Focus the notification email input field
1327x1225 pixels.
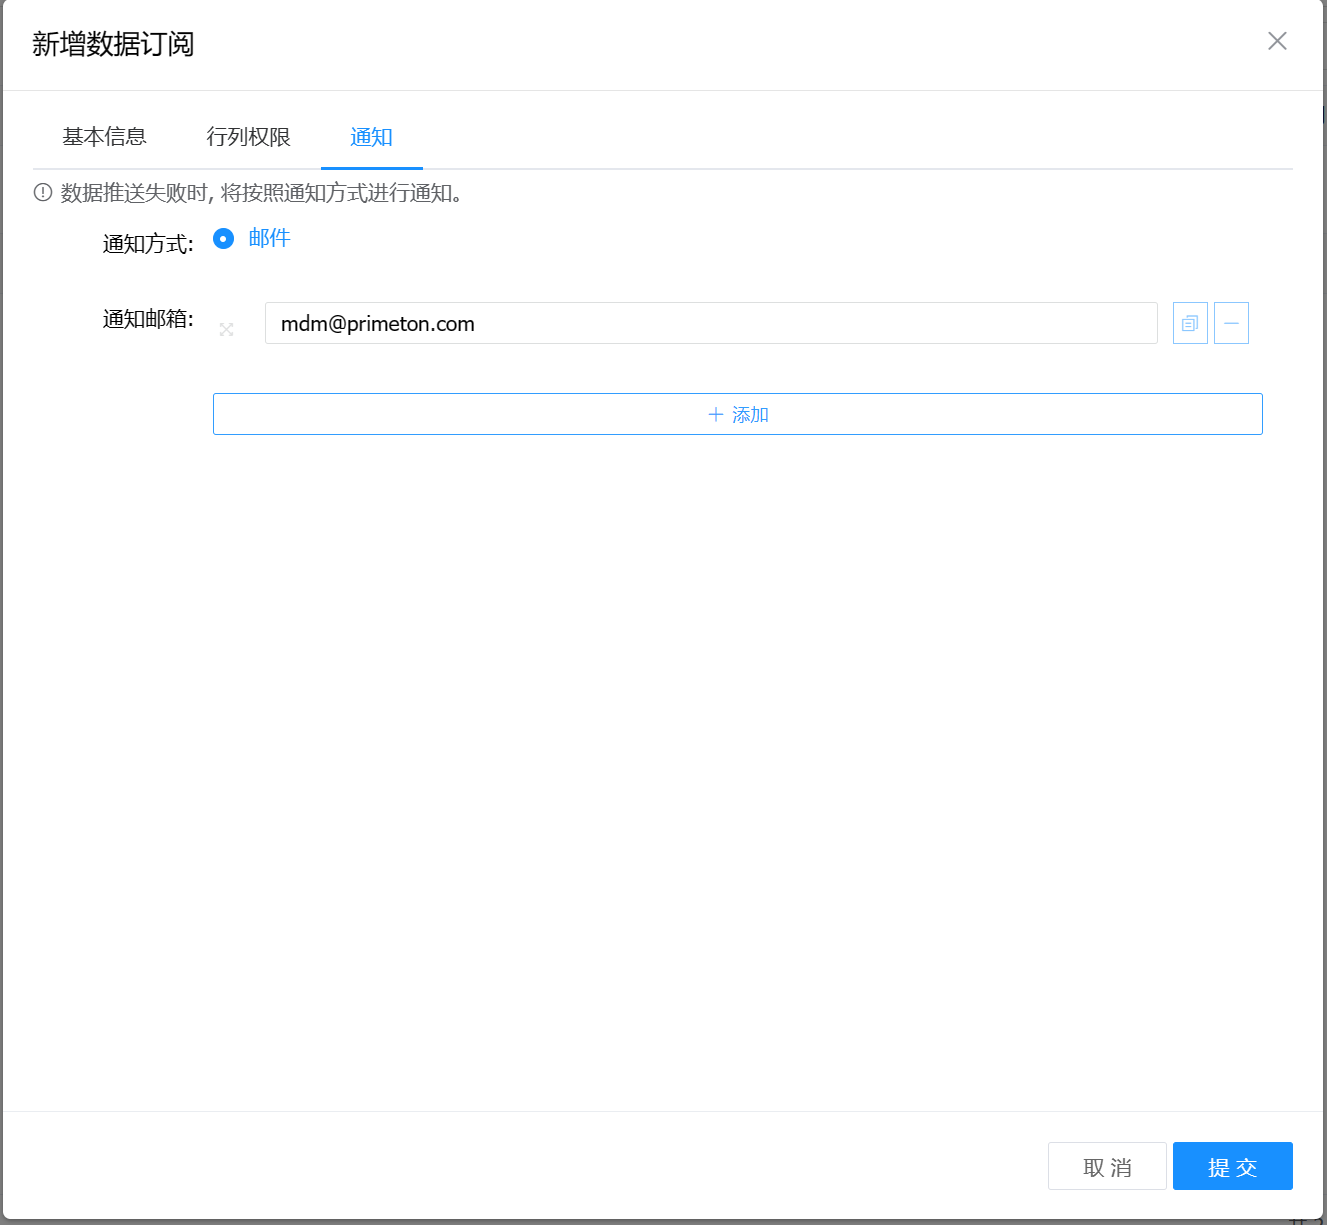711,323
